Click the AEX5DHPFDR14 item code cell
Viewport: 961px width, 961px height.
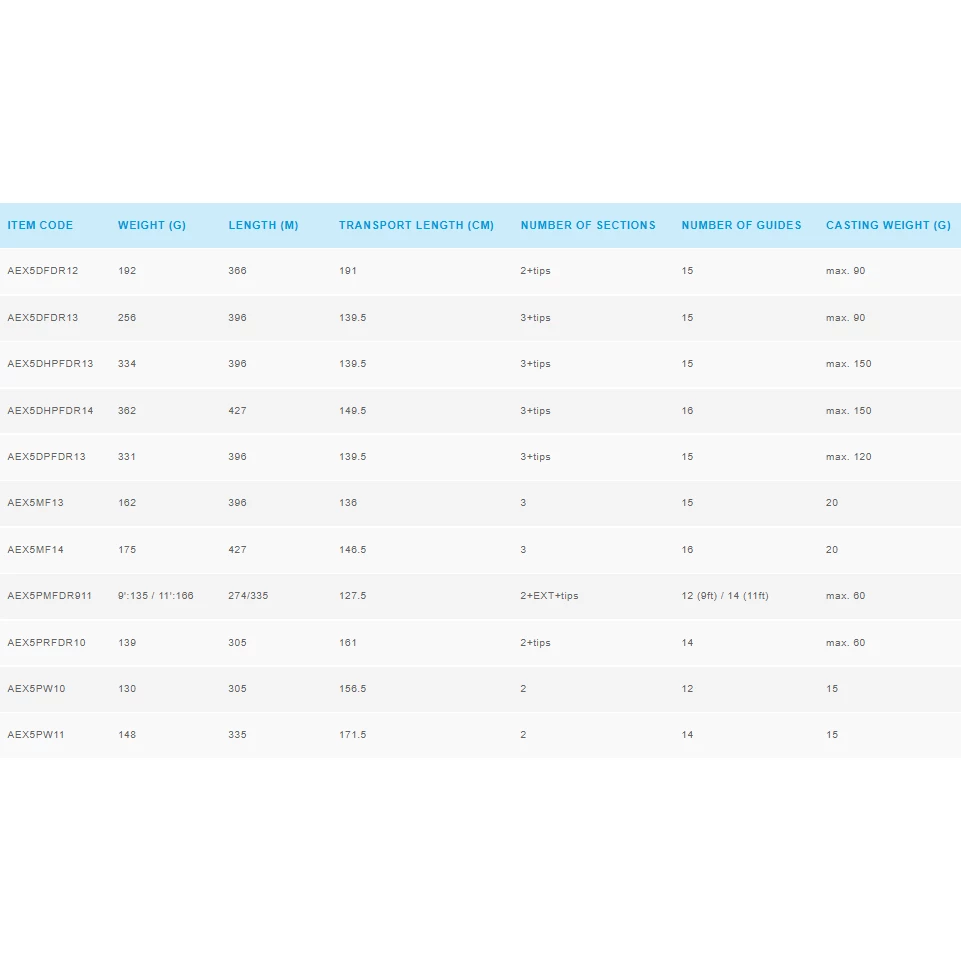pos(50,411)
